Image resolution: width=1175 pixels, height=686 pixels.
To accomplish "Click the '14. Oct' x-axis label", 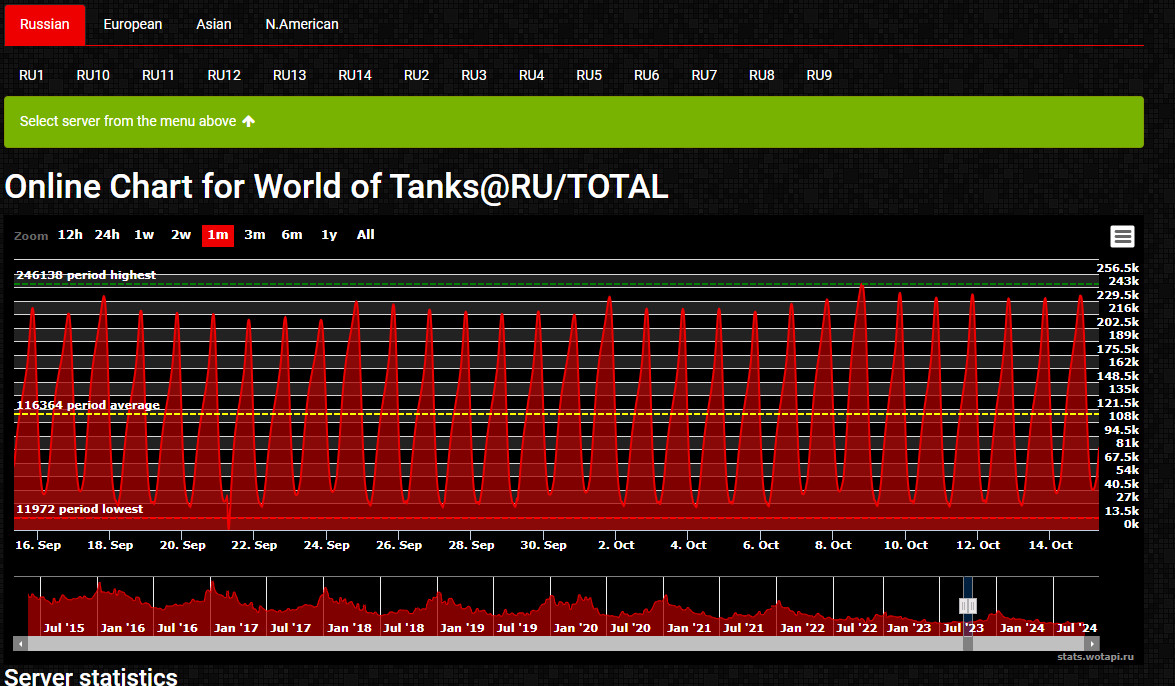I will 1050,545.
